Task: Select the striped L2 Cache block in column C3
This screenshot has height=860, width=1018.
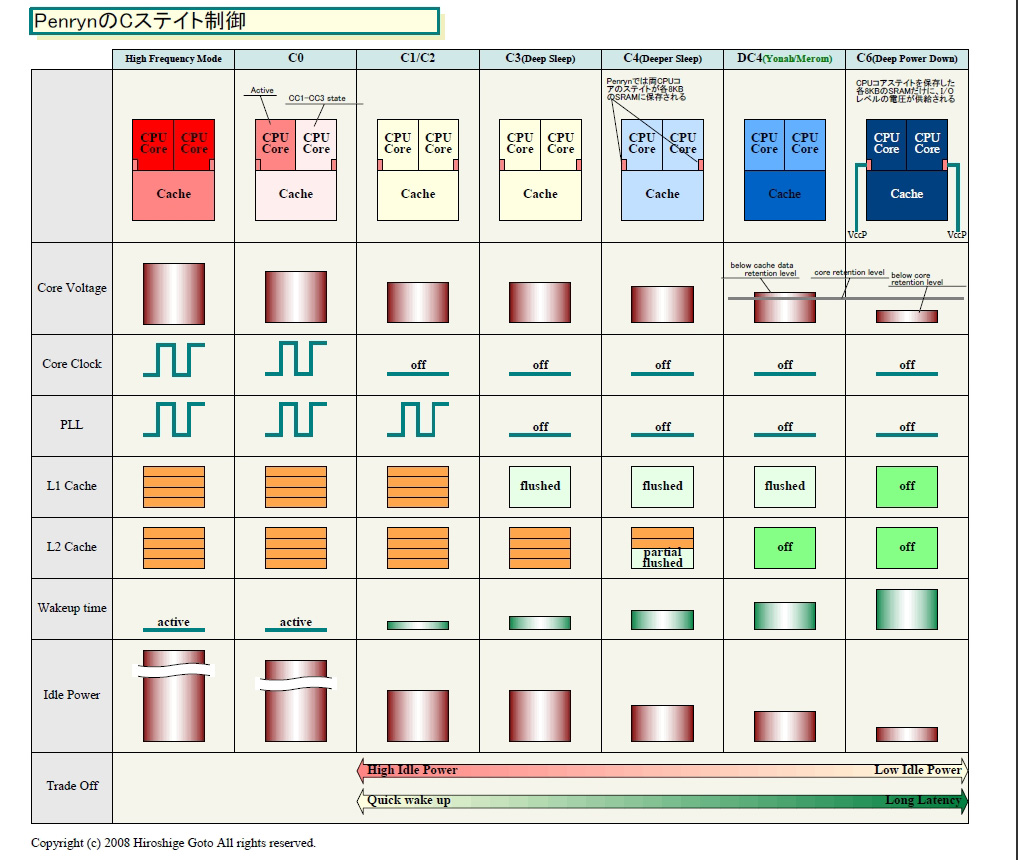Action: coord(540,548)
